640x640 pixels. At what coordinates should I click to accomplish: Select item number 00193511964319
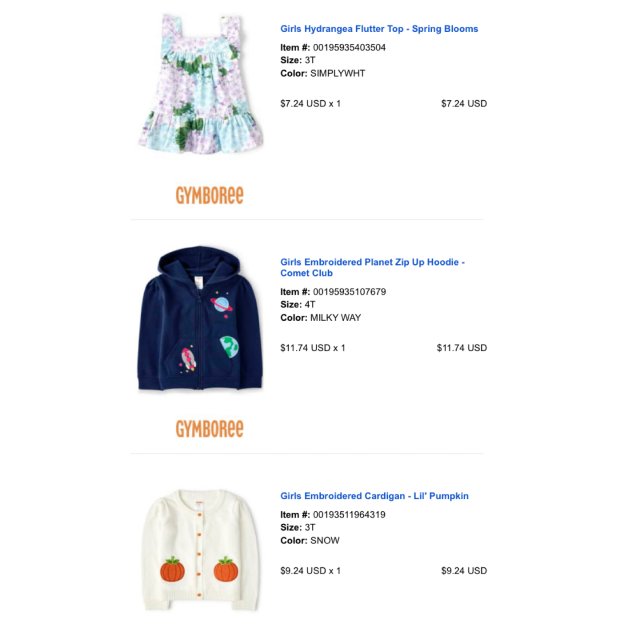(x=349, y=515)
